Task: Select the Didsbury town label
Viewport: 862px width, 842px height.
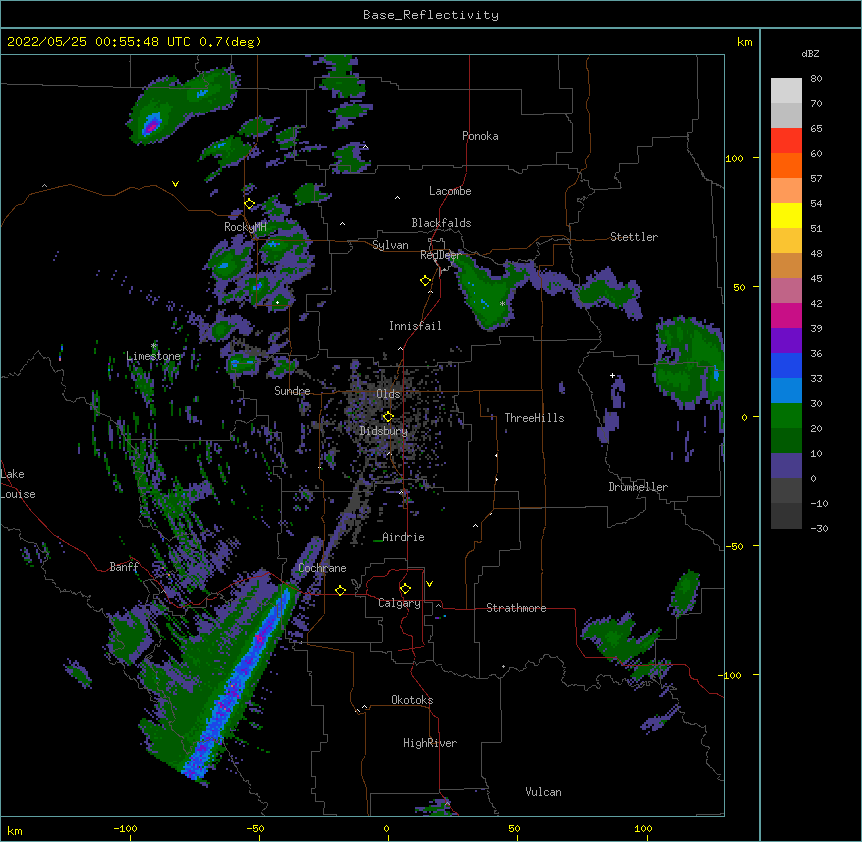Action: coord(384,431)
